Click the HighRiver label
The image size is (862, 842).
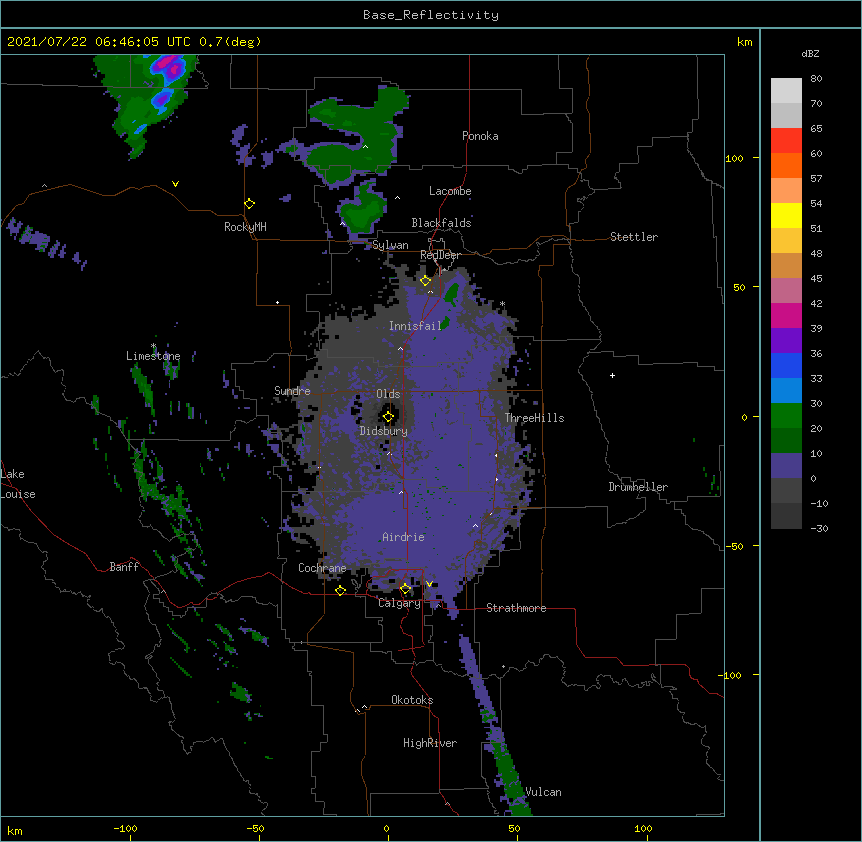coord(430,743)
